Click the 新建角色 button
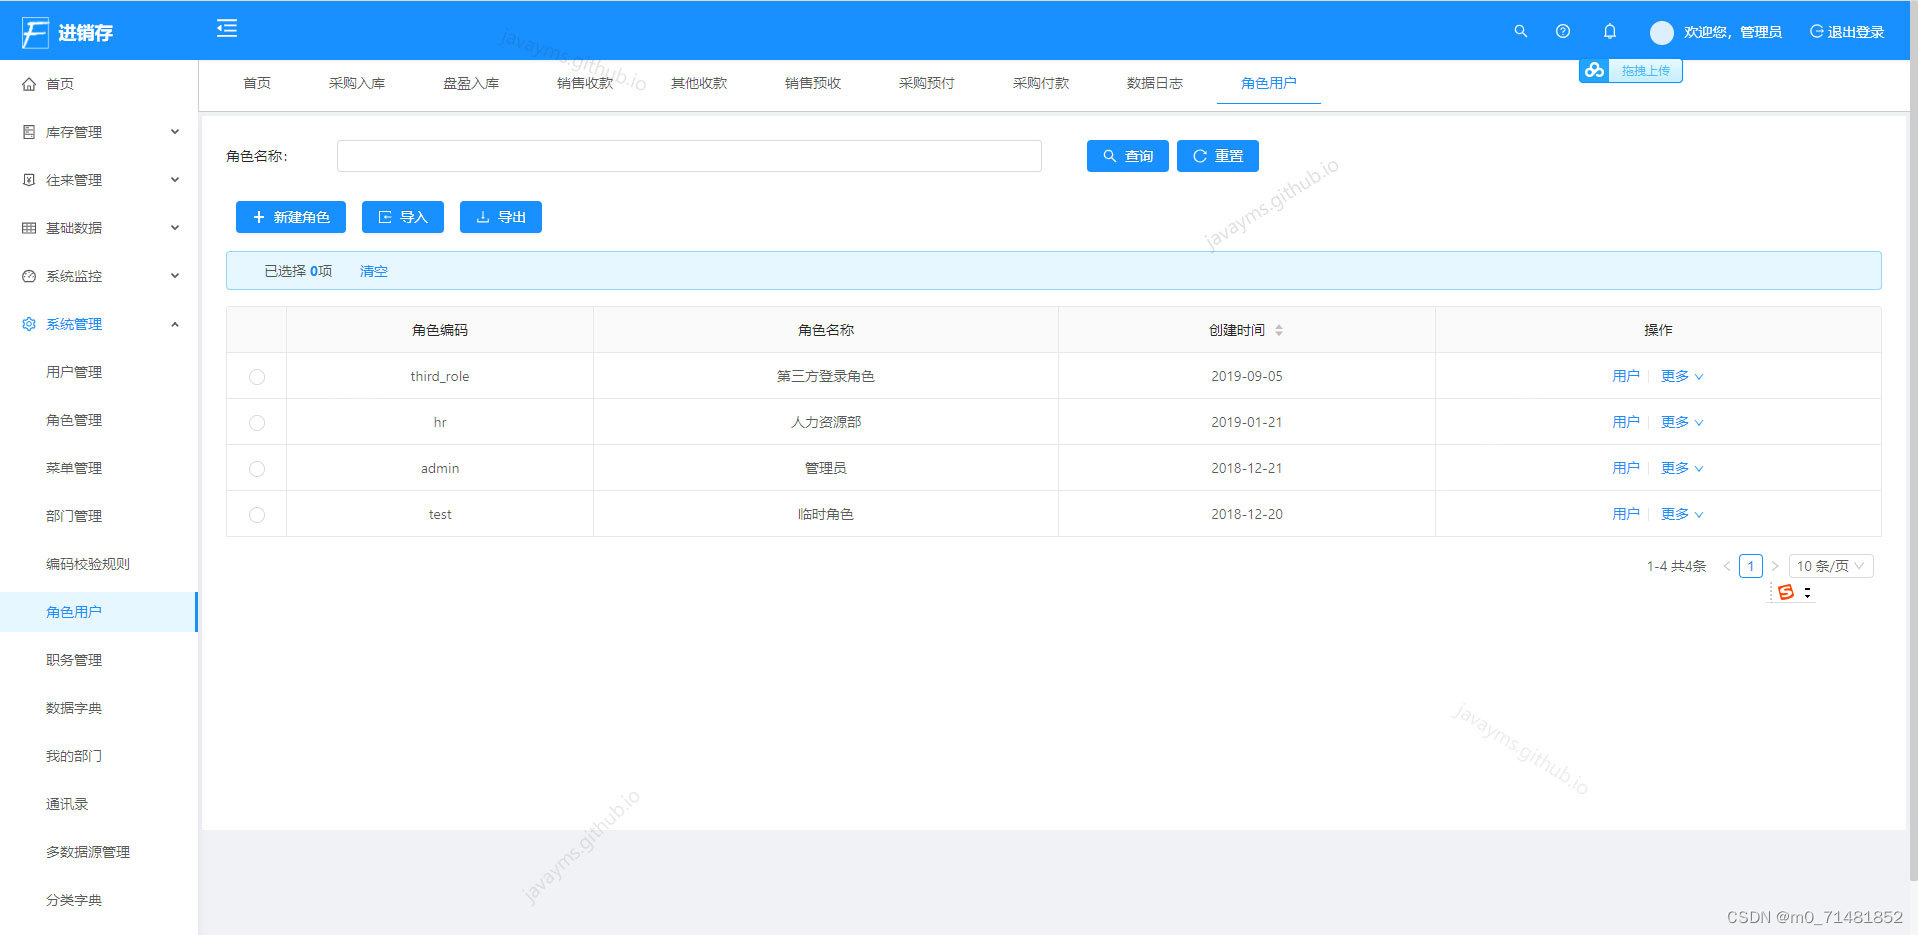 [291, 217]
